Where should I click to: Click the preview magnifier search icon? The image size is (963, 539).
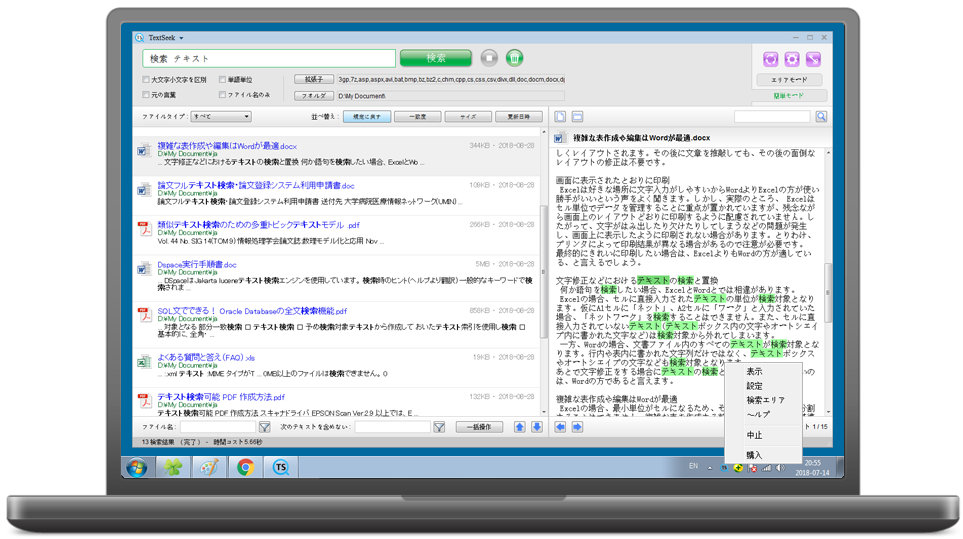(x=821, y=117)
